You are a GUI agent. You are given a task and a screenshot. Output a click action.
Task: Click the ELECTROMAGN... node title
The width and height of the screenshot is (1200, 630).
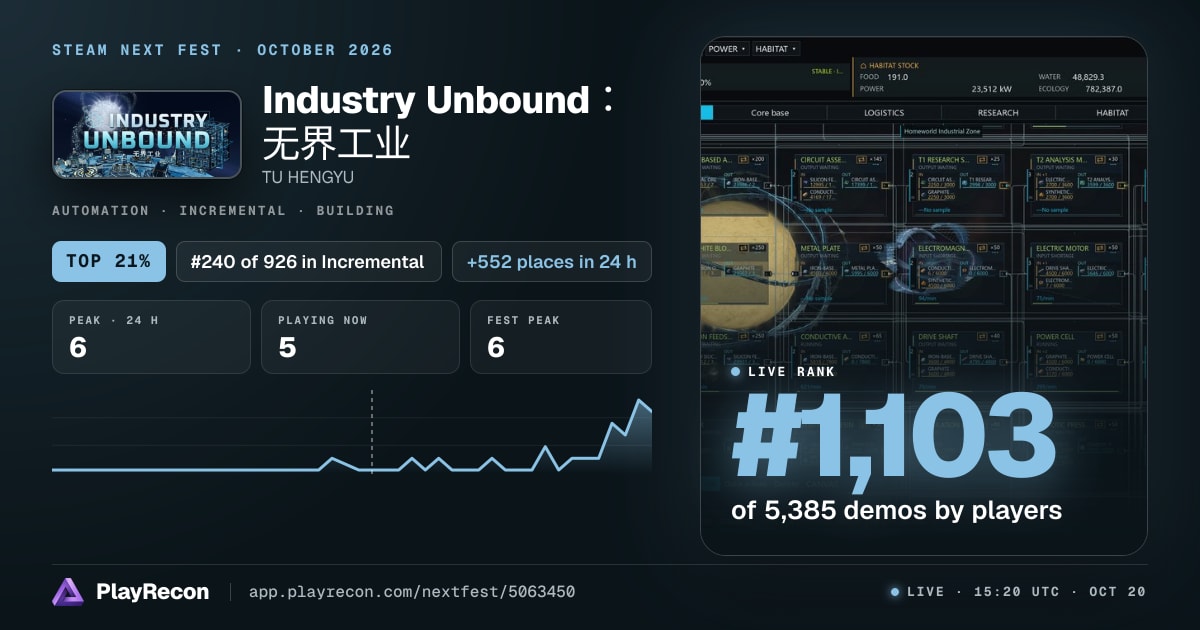click(x=942, y=248)
